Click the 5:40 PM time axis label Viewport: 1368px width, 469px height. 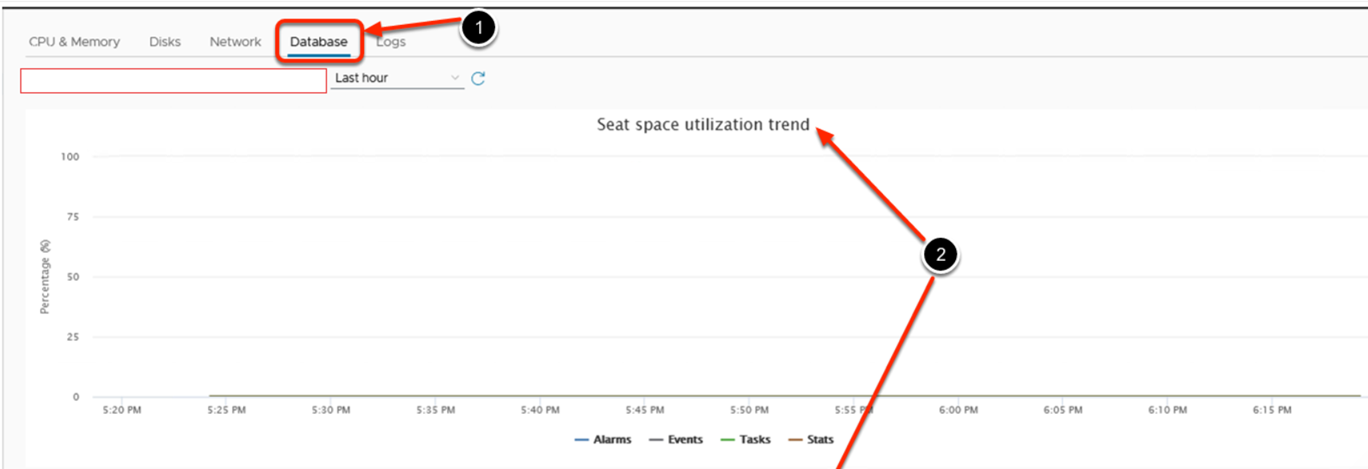coord(540,410)
